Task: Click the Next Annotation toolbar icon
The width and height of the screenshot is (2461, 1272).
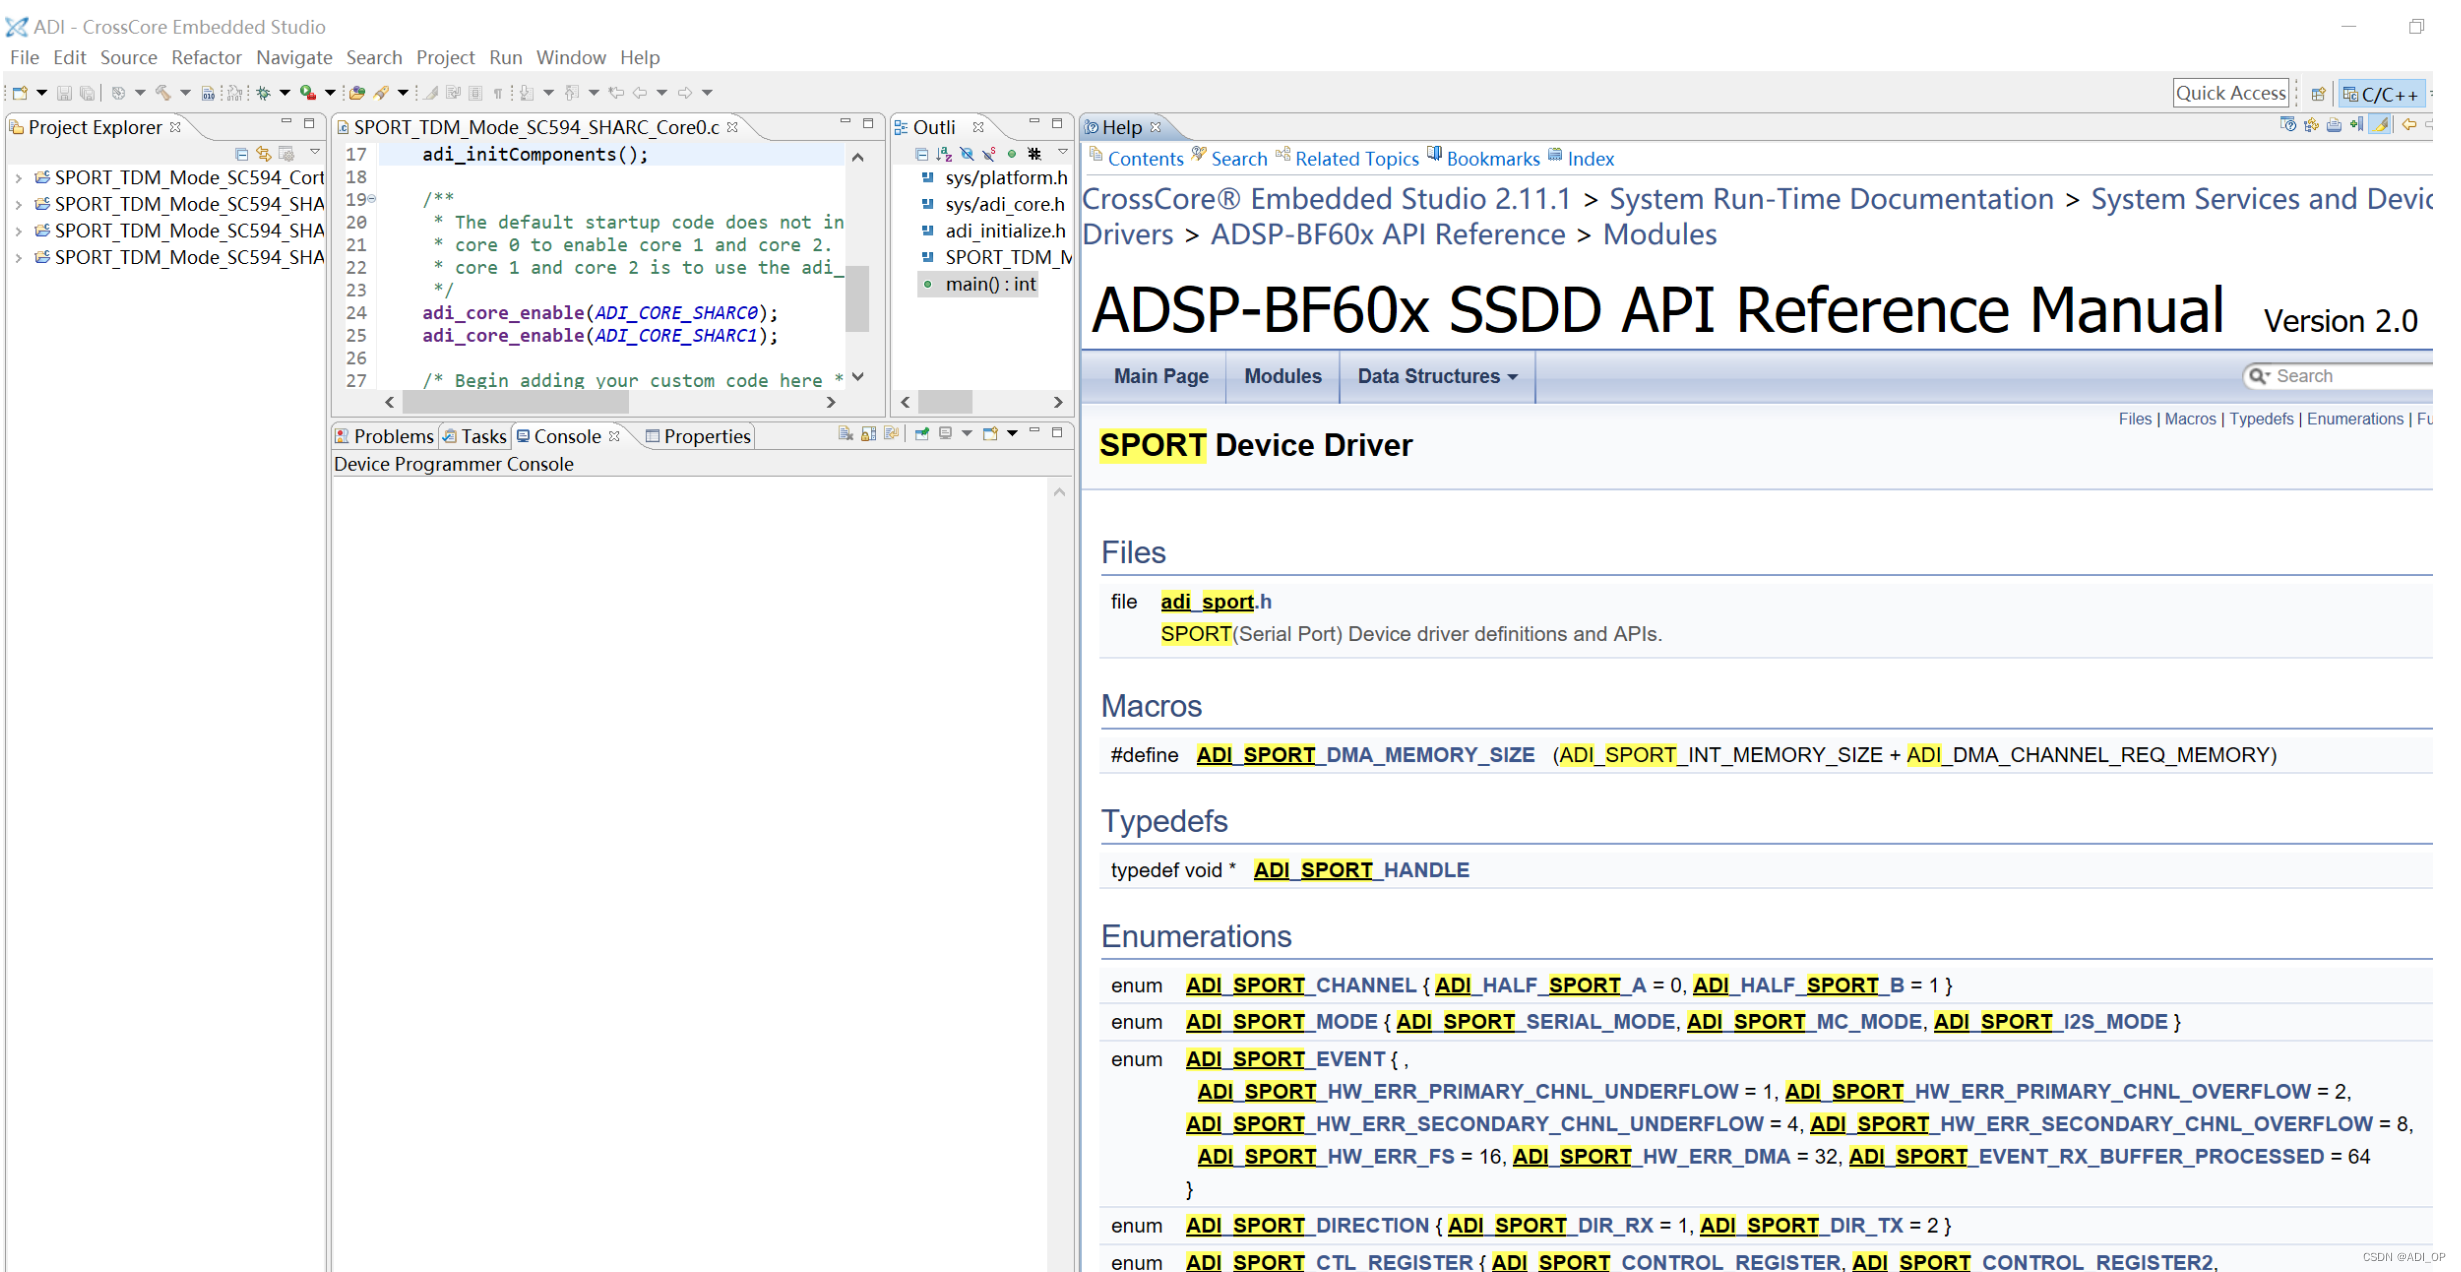Action: [x=526, y=93]
